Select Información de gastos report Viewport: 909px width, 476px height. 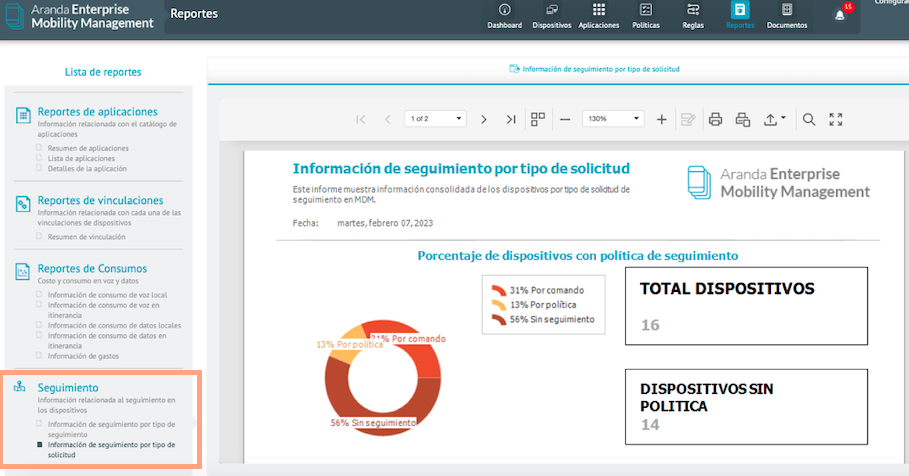83,356
